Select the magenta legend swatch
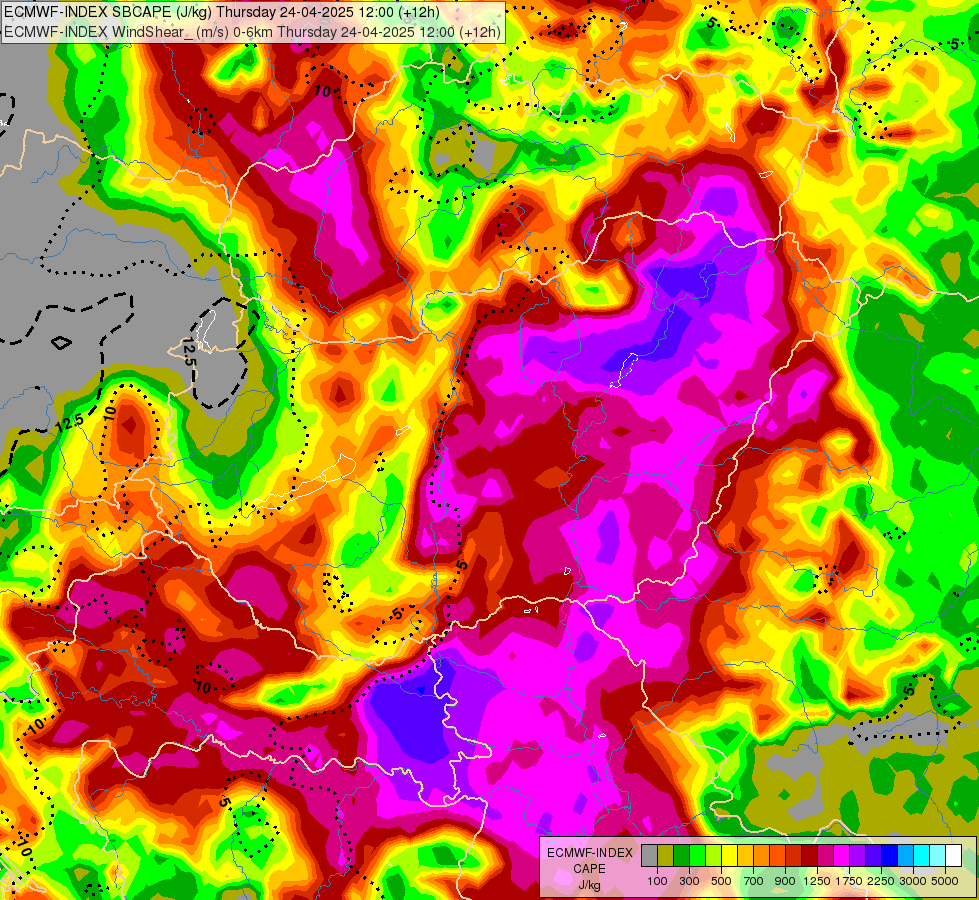Image resolution: width=979 pixels, height=900 pixels. [x=842, y=855]
